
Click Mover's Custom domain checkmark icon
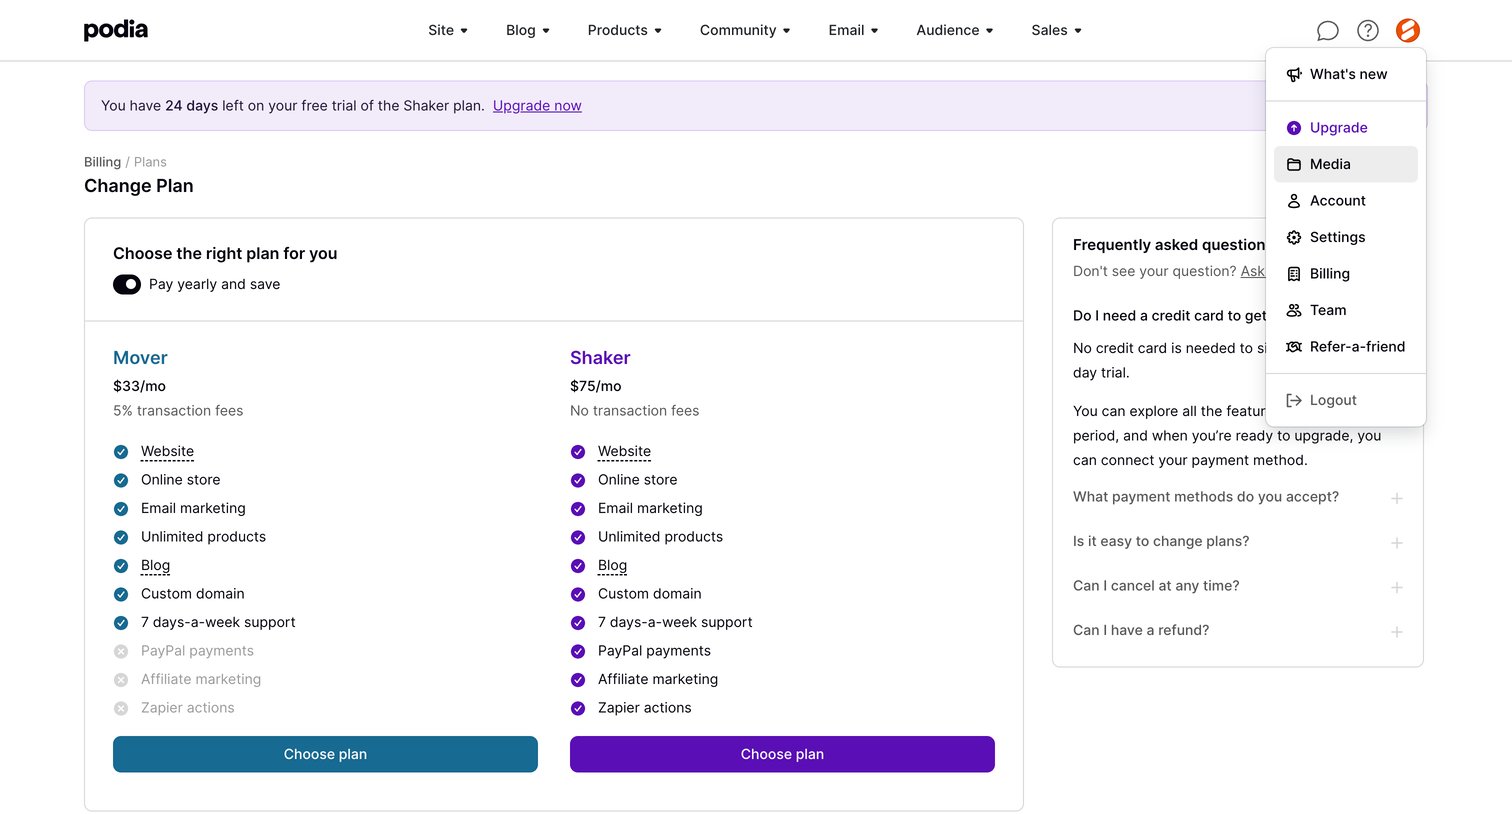(121, 594)
